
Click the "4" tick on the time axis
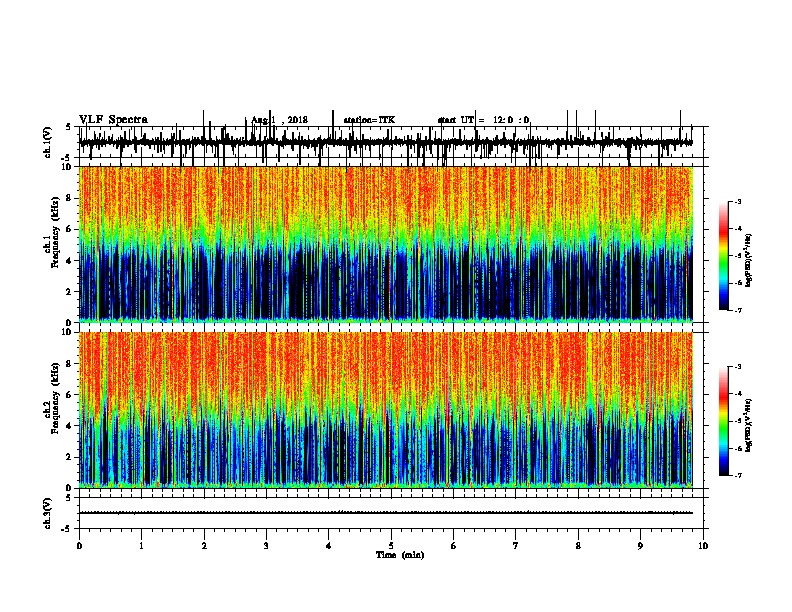pyautogui.click(x=329, y=546)
